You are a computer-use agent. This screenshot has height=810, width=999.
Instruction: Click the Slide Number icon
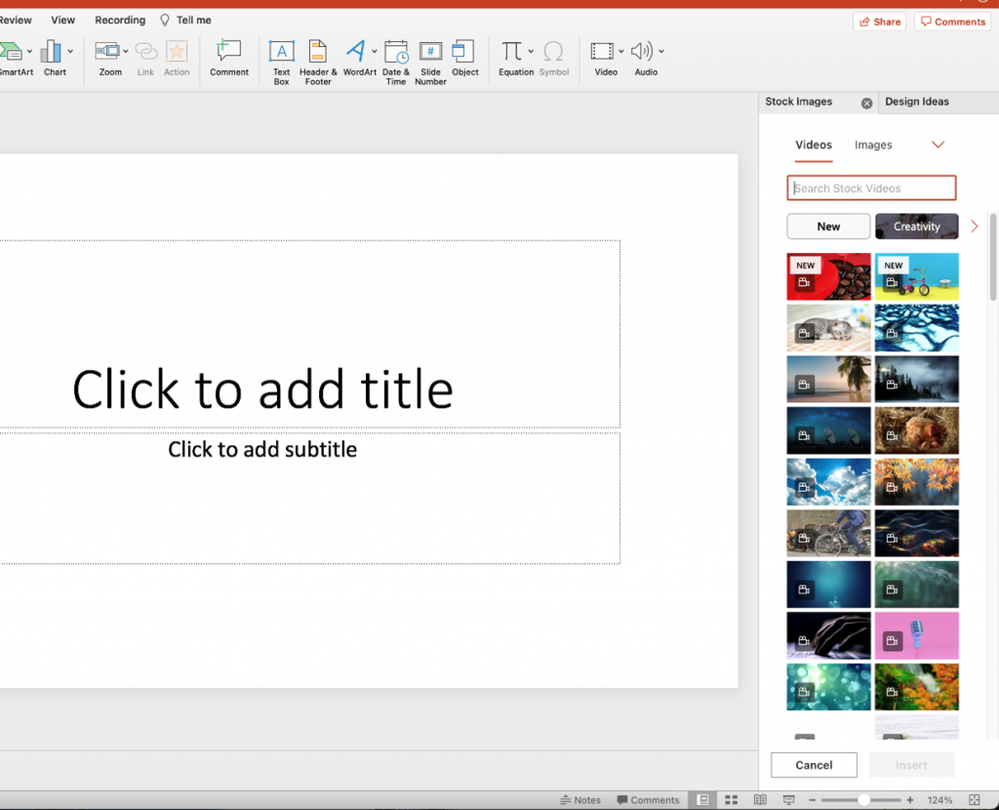click(x=430, y=59)
